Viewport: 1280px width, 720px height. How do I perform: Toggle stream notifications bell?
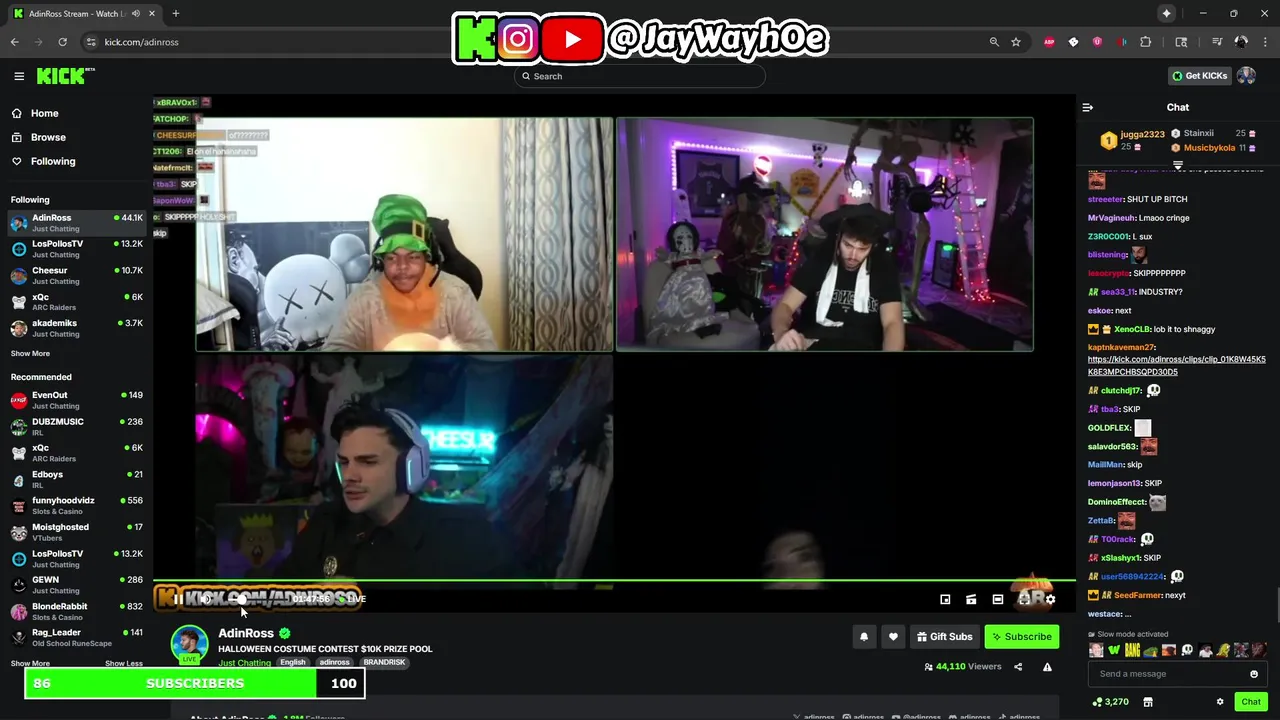click(864, 637)
